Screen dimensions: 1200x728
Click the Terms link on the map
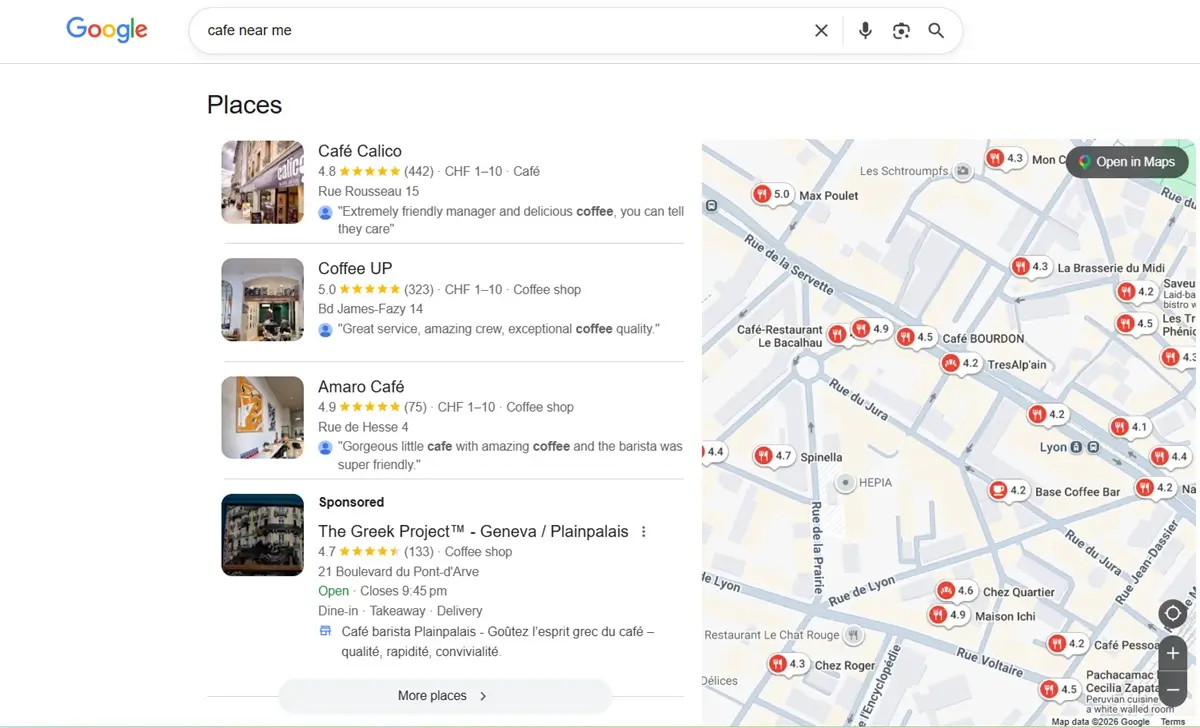tap(1172, 720)
